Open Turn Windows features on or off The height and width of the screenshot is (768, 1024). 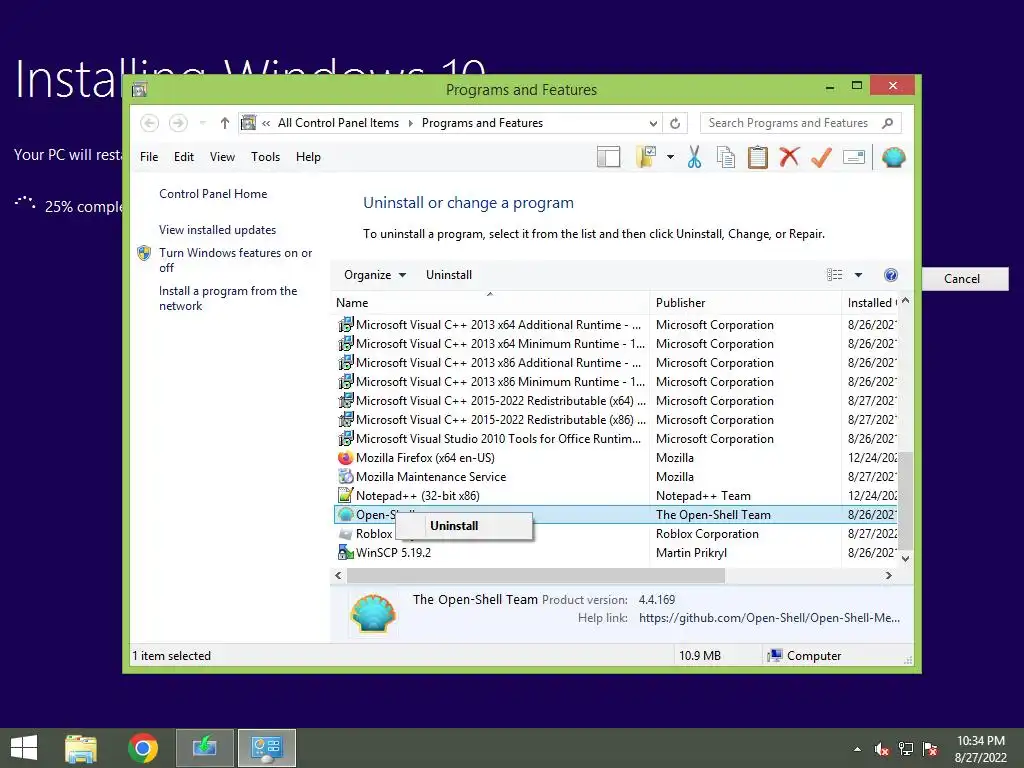(235, 260)
